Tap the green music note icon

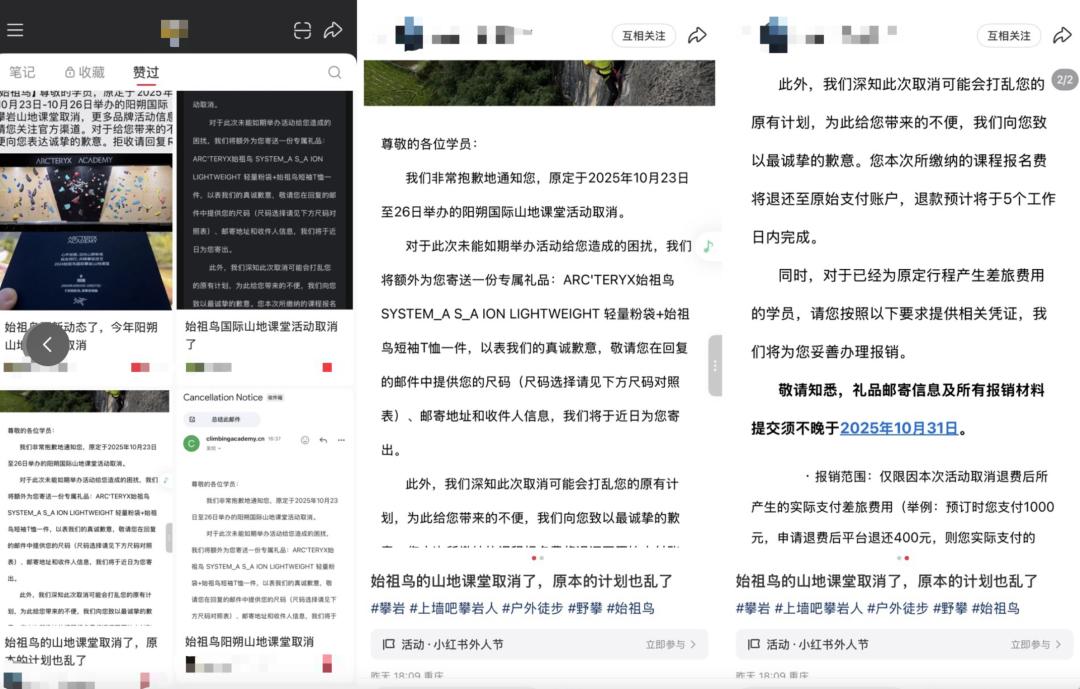[x=708, y=245]
